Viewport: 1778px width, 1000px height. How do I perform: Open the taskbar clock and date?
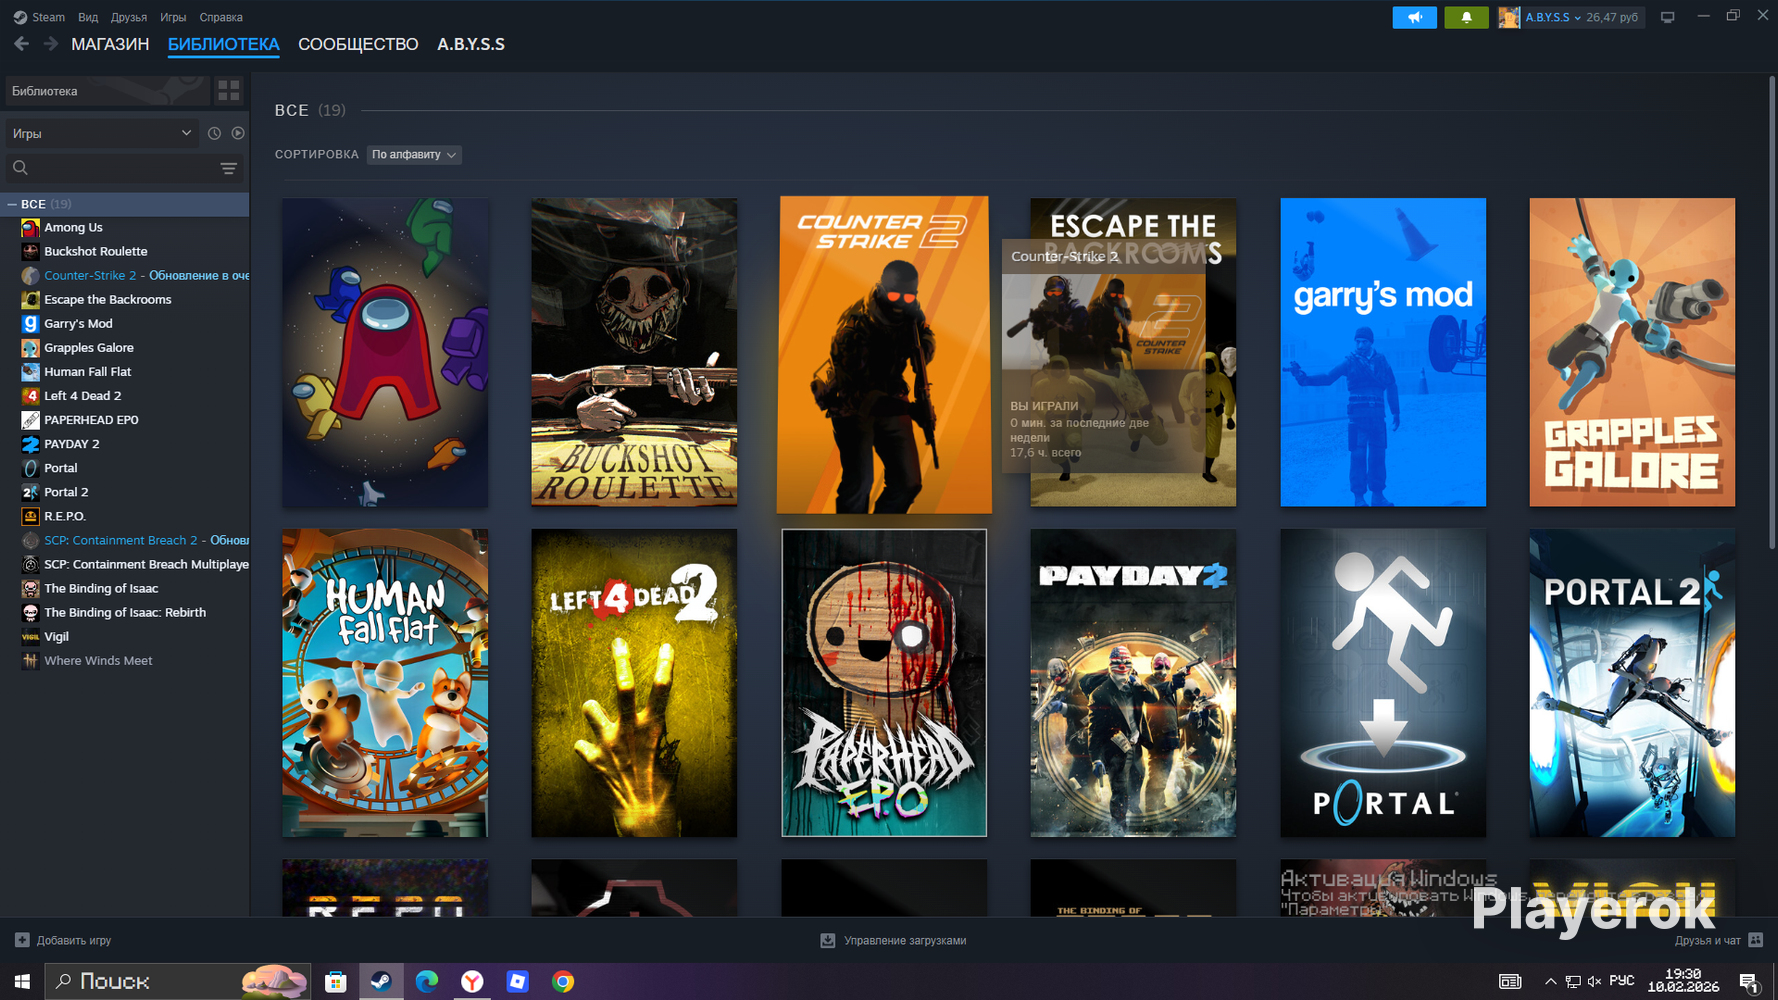tap(1683, 981)
